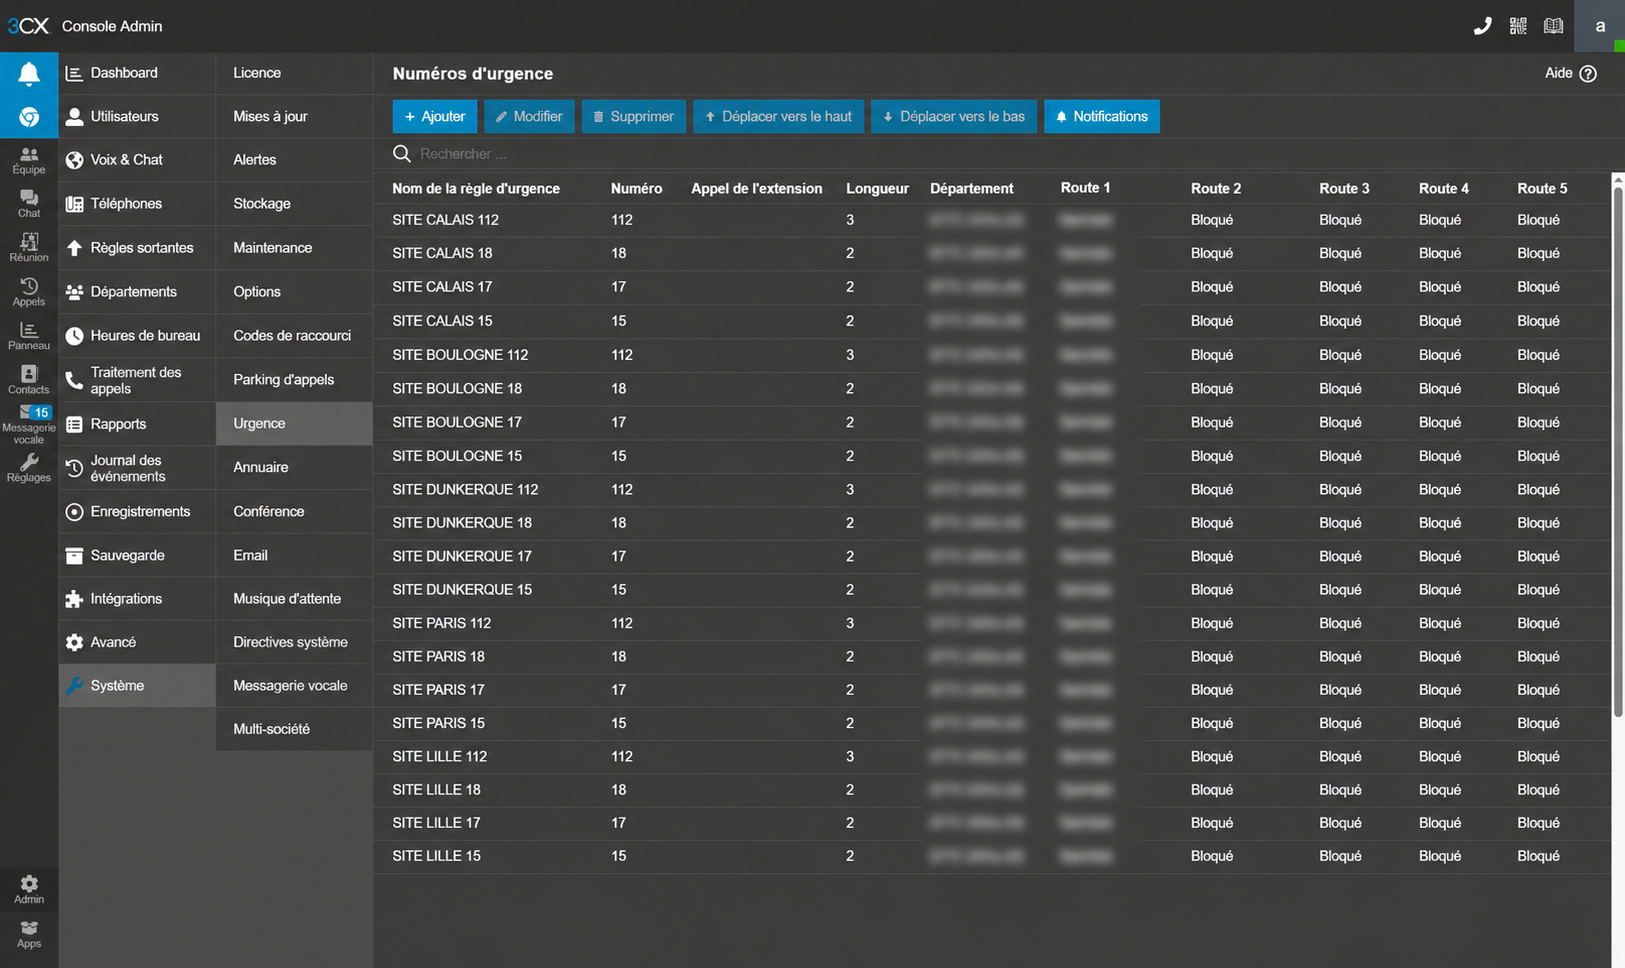Image resolution: width=1625 pixels, height=968 pixels.
Task: Open Départements menu item
Action: click(x=137, y=292)
